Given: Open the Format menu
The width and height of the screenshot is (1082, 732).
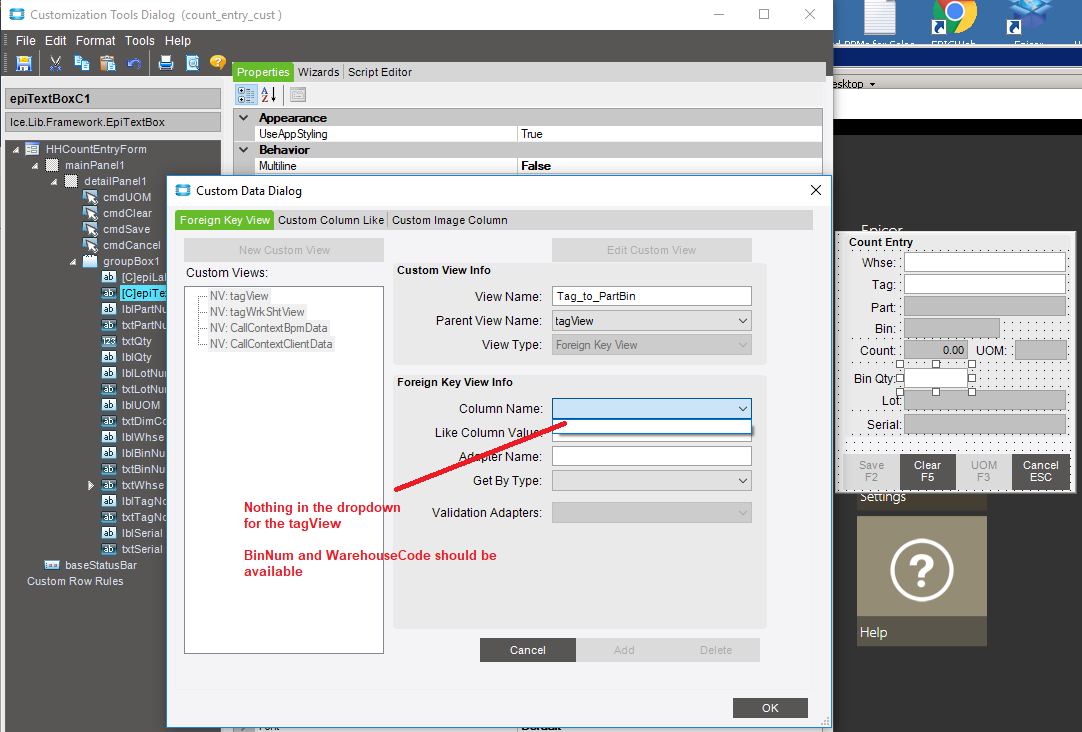Looking at the screenshot, I should (95, 40).
